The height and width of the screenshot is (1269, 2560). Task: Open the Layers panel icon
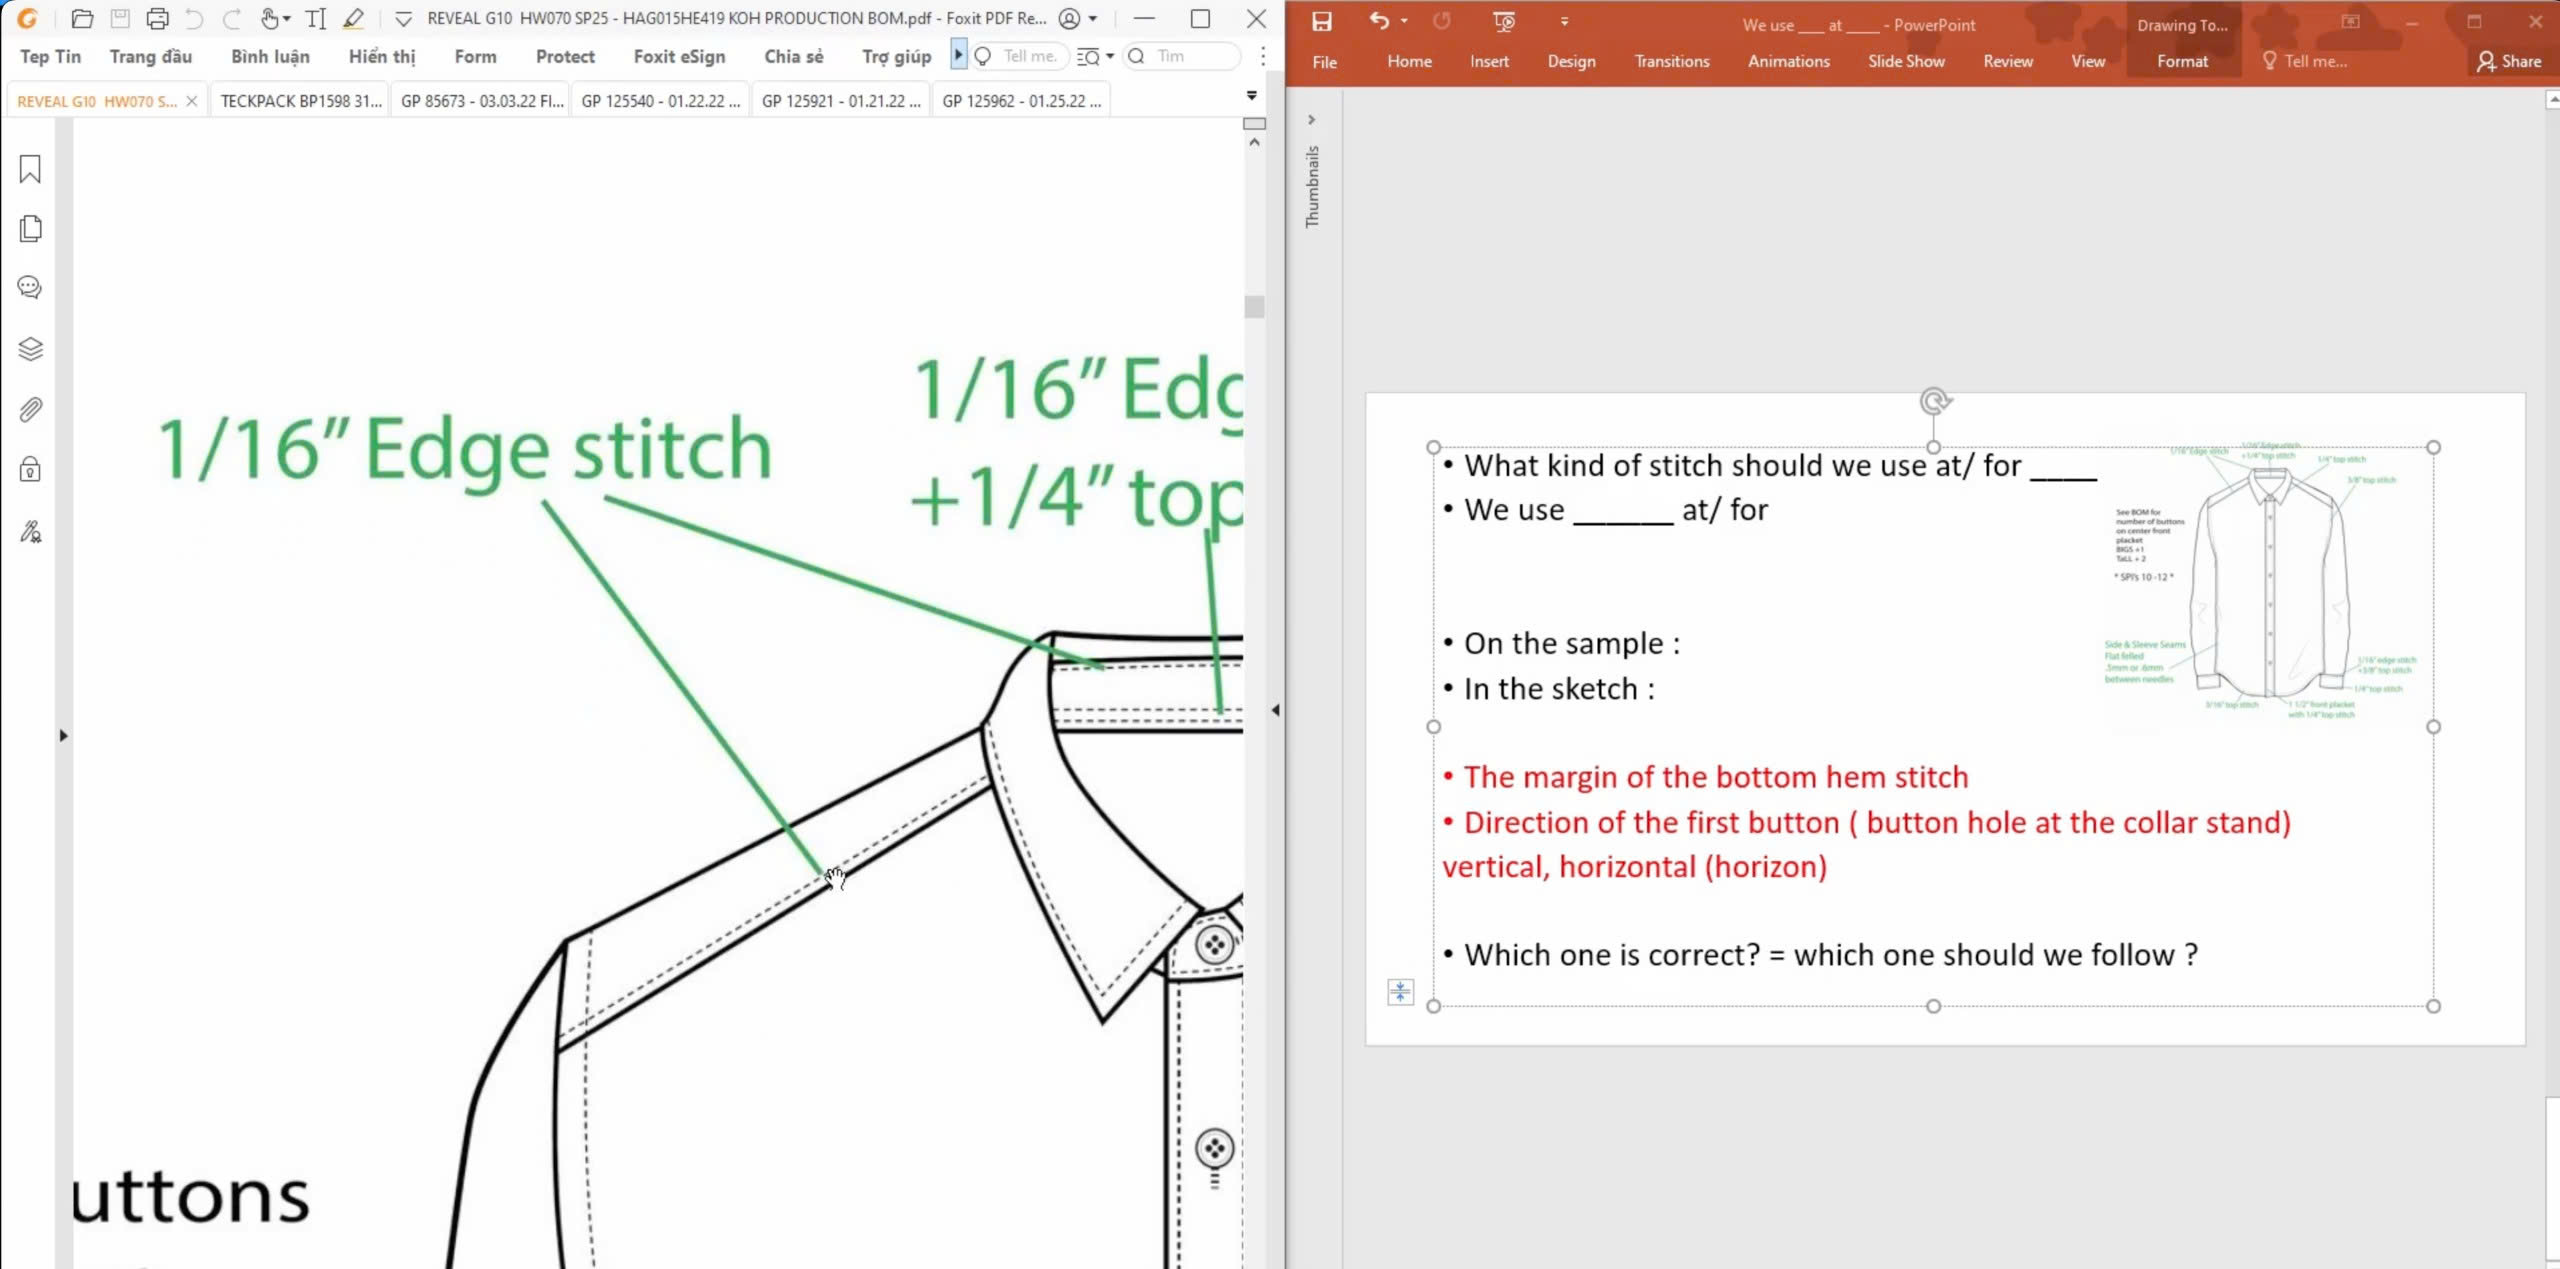30,349
